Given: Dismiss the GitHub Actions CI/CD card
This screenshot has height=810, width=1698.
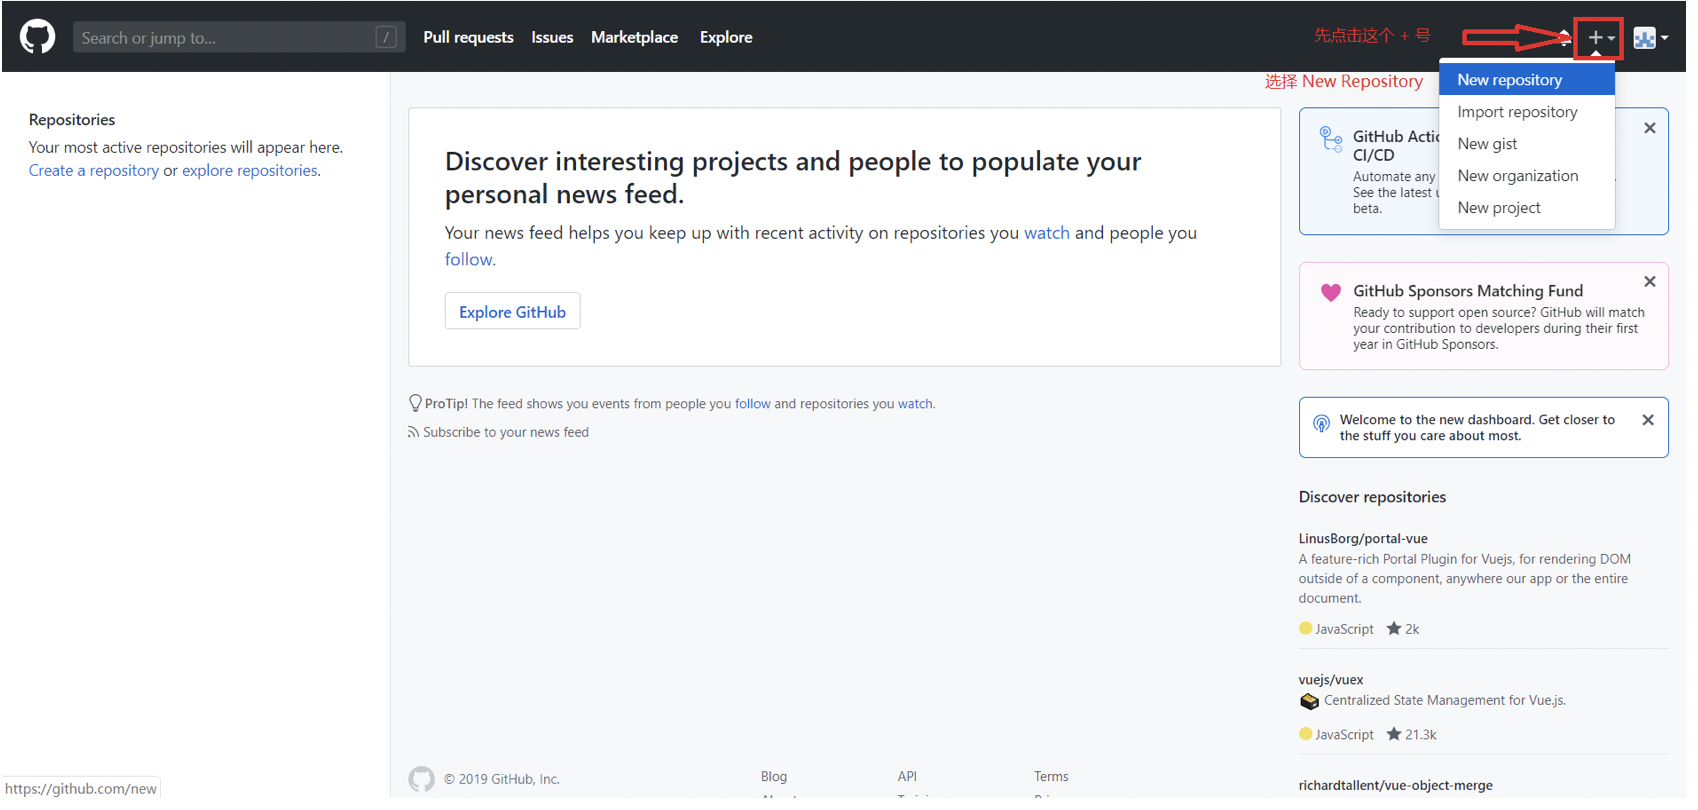Looking at the screenshot, I should click(x=1650, y=128).
